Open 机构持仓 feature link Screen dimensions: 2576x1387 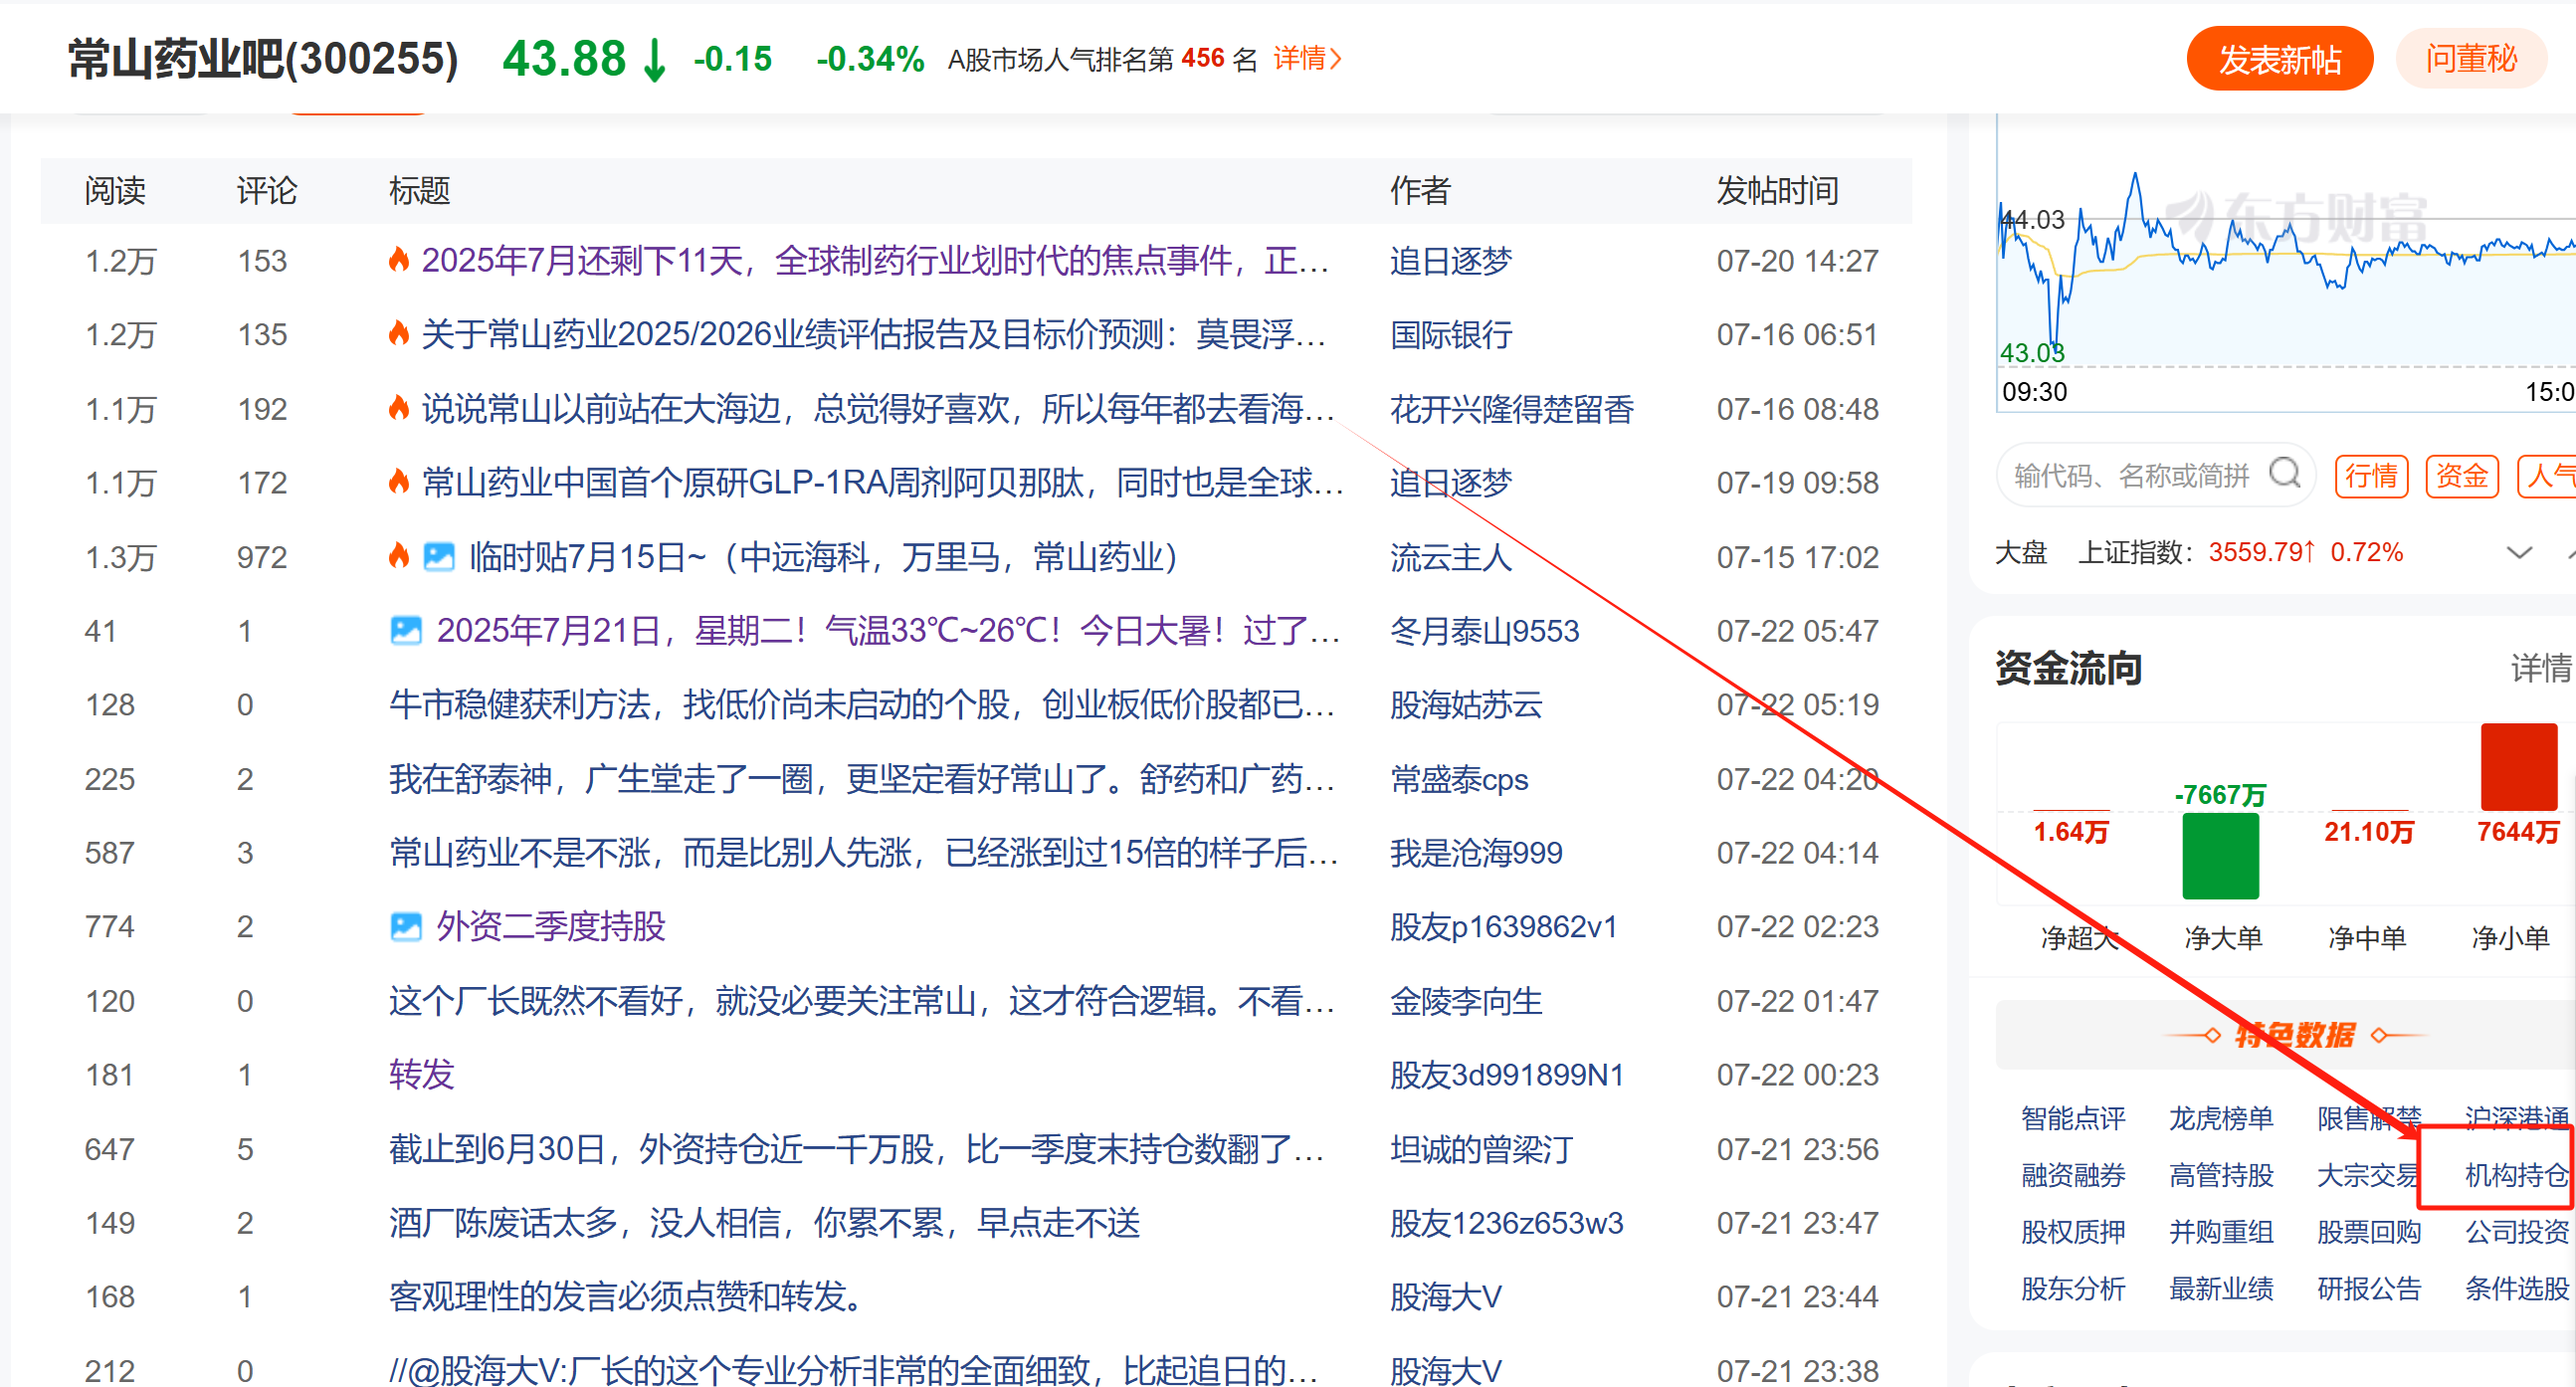point(2516,1175)
